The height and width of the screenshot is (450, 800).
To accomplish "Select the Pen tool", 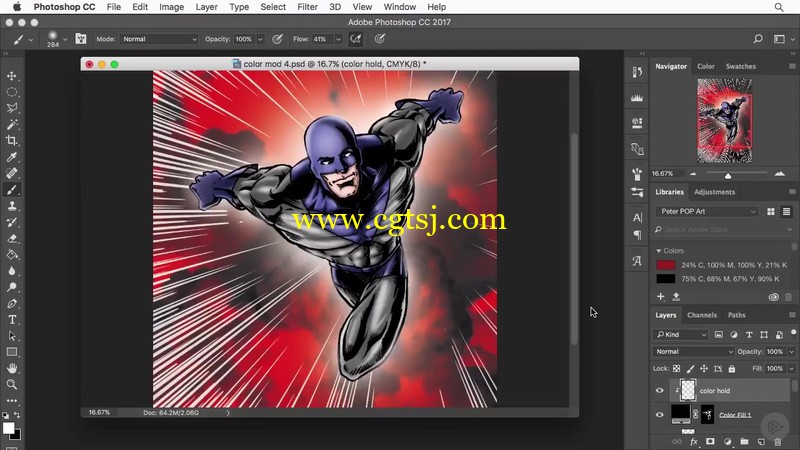I will [x=12, y=304].
